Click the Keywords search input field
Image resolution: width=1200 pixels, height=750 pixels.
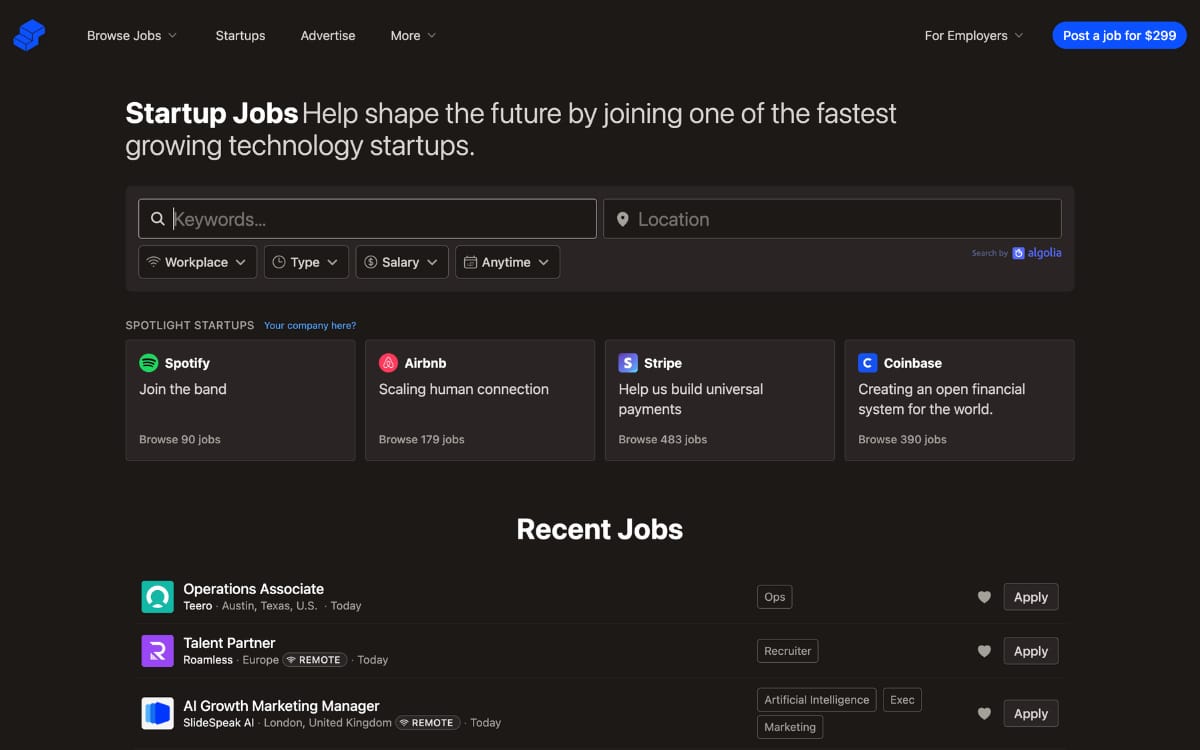pyautogui.click(x=380, y=219)
